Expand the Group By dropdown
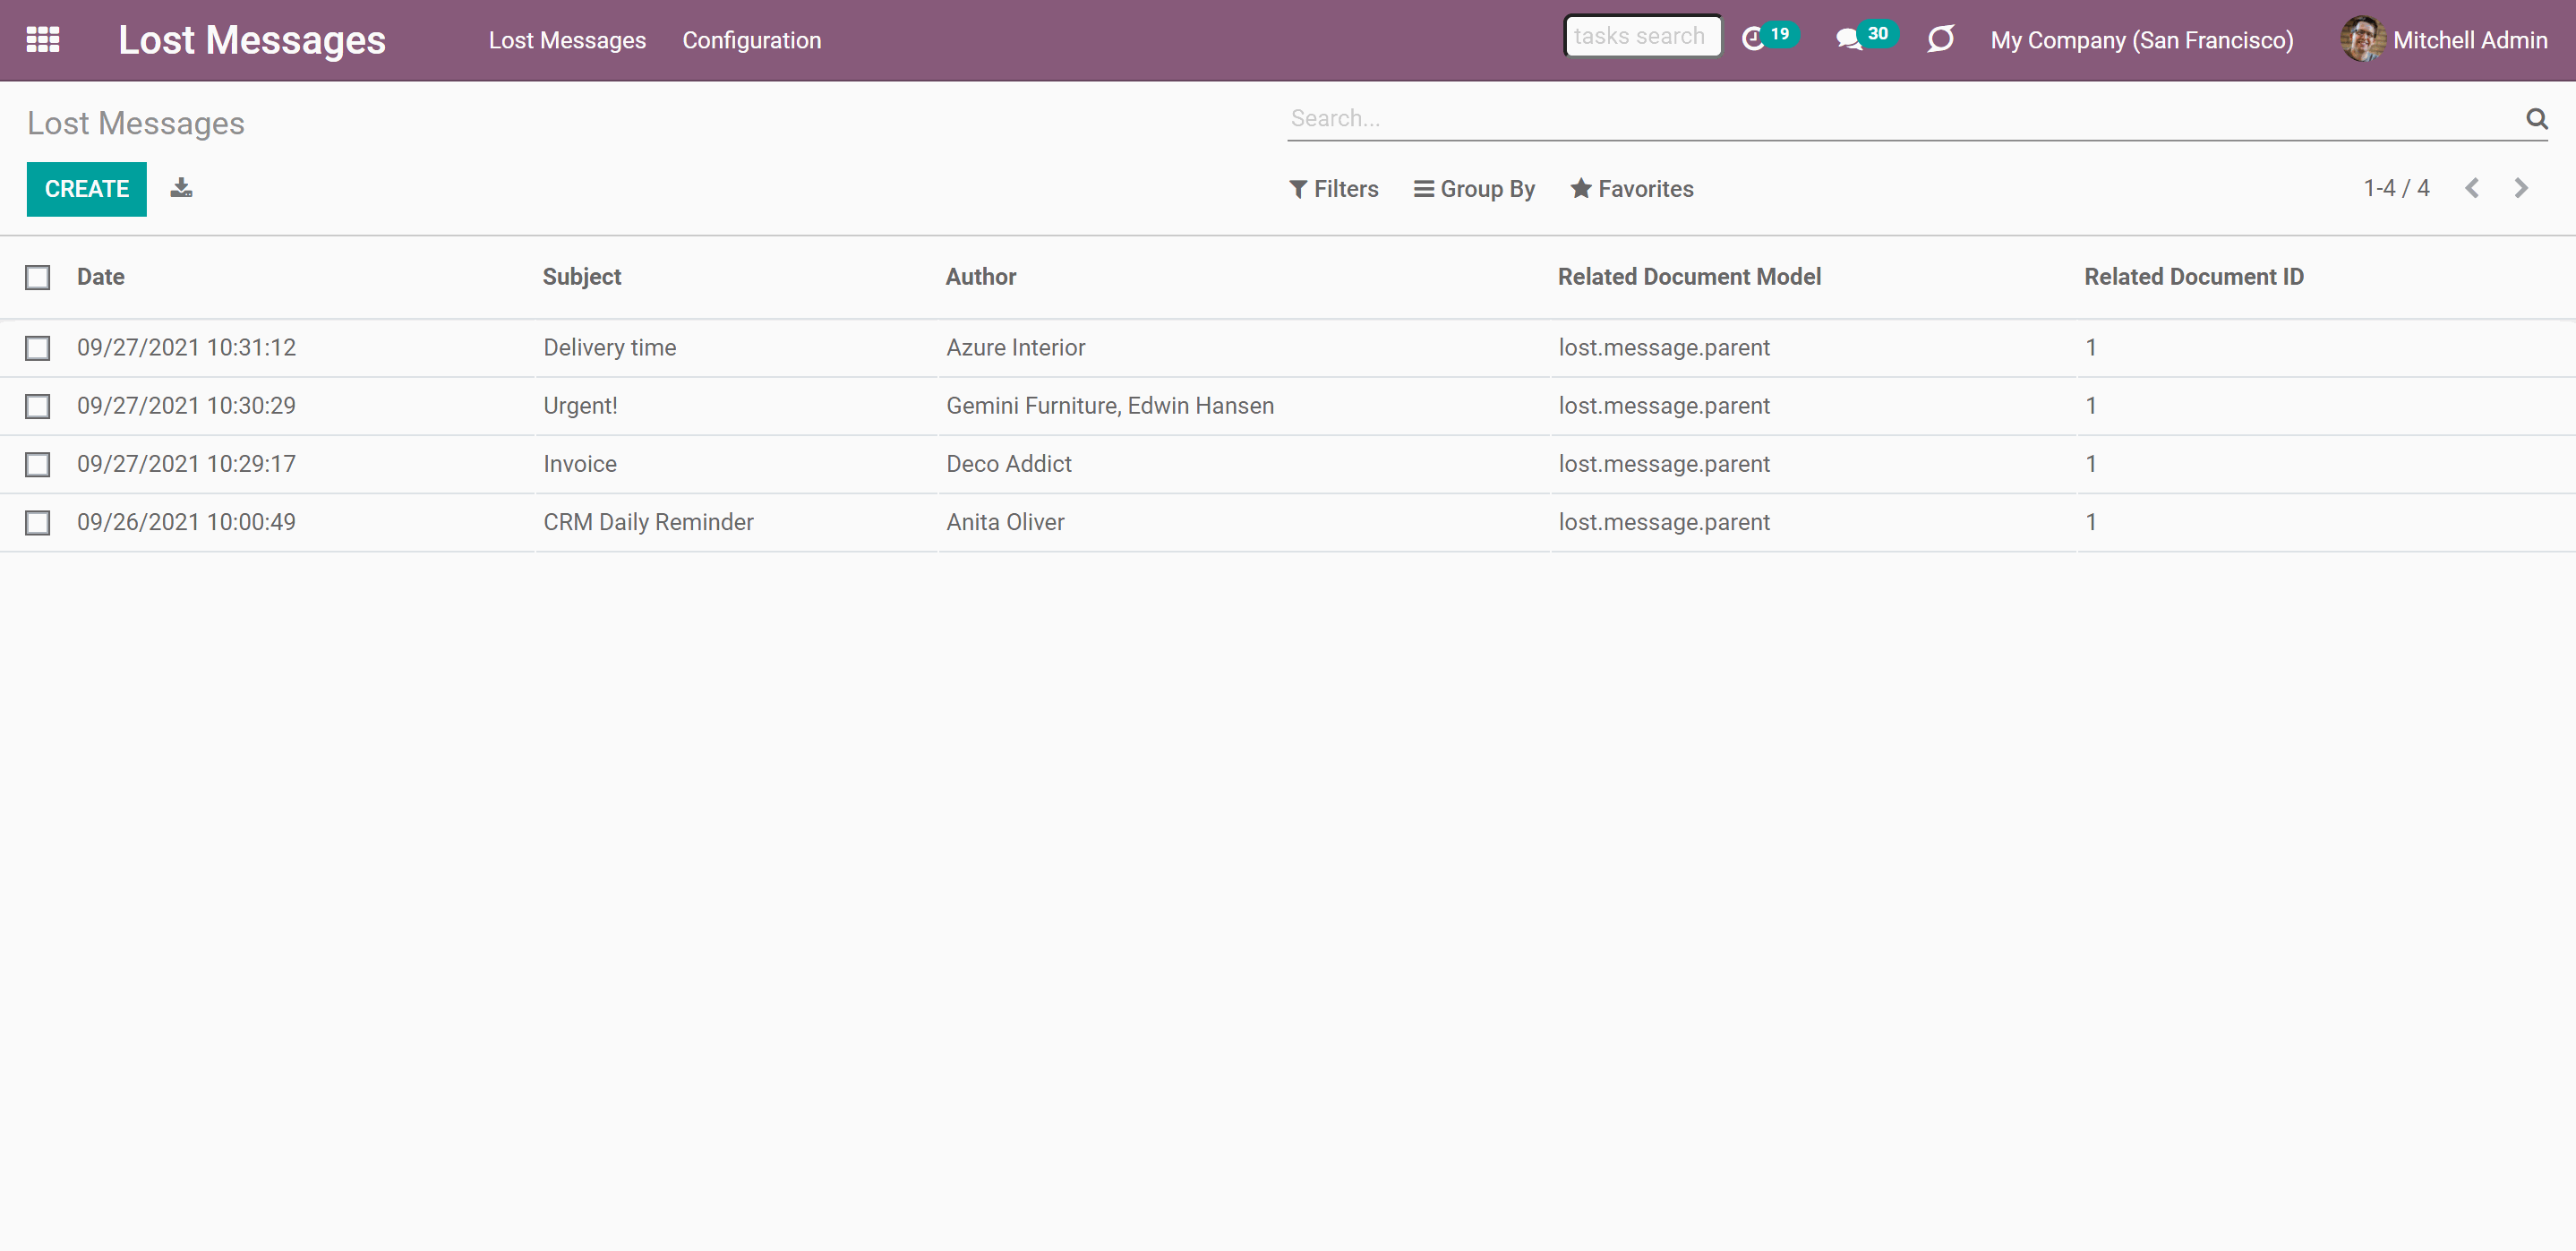Screen dimensions: 2576x1251 pyautogui.click(x=1474, y=189)
